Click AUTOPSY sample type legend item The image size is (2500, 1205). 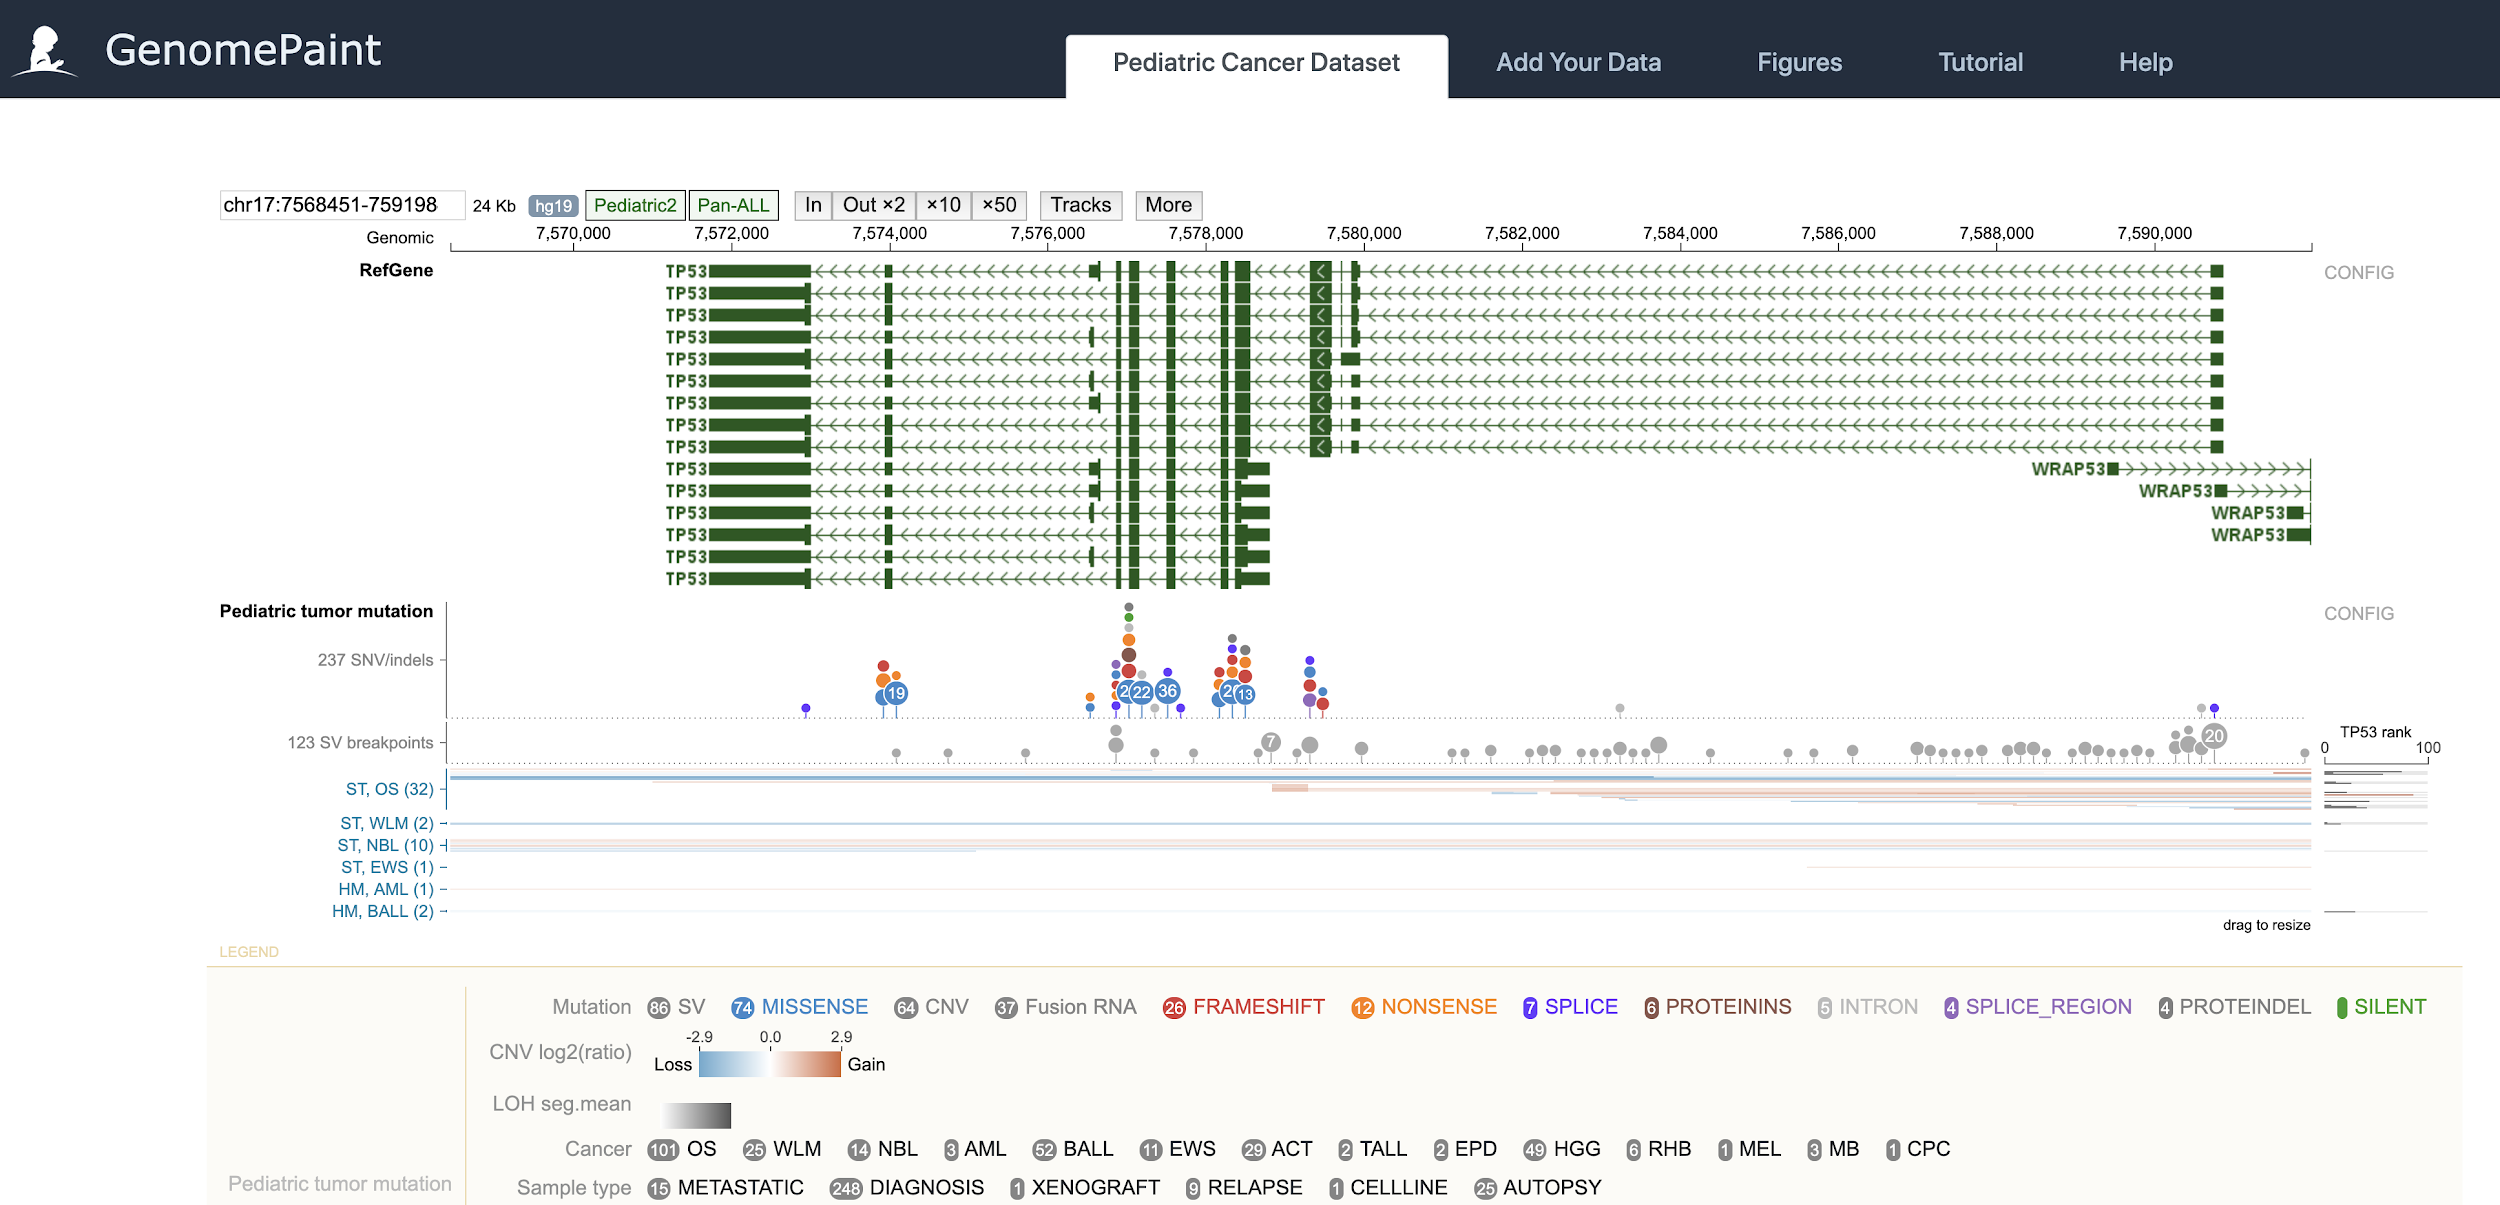point(1537,1188)
